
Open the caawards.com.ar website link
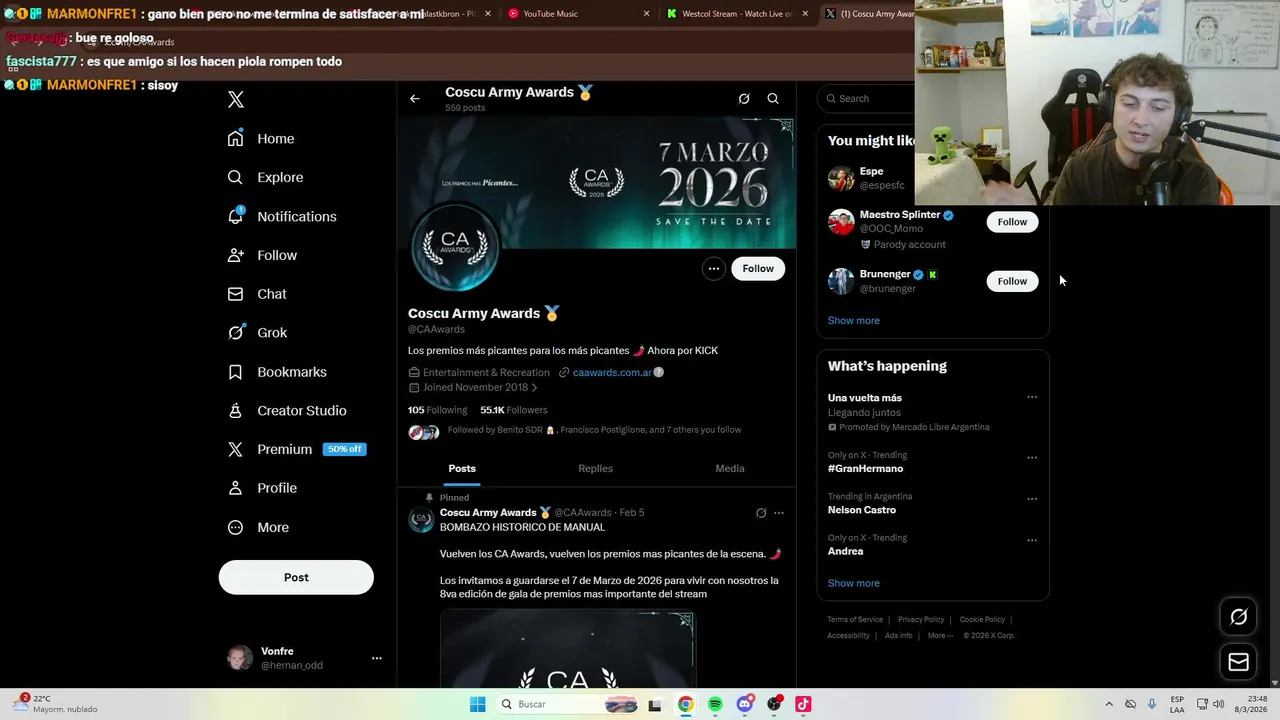[x=612, y=372]
